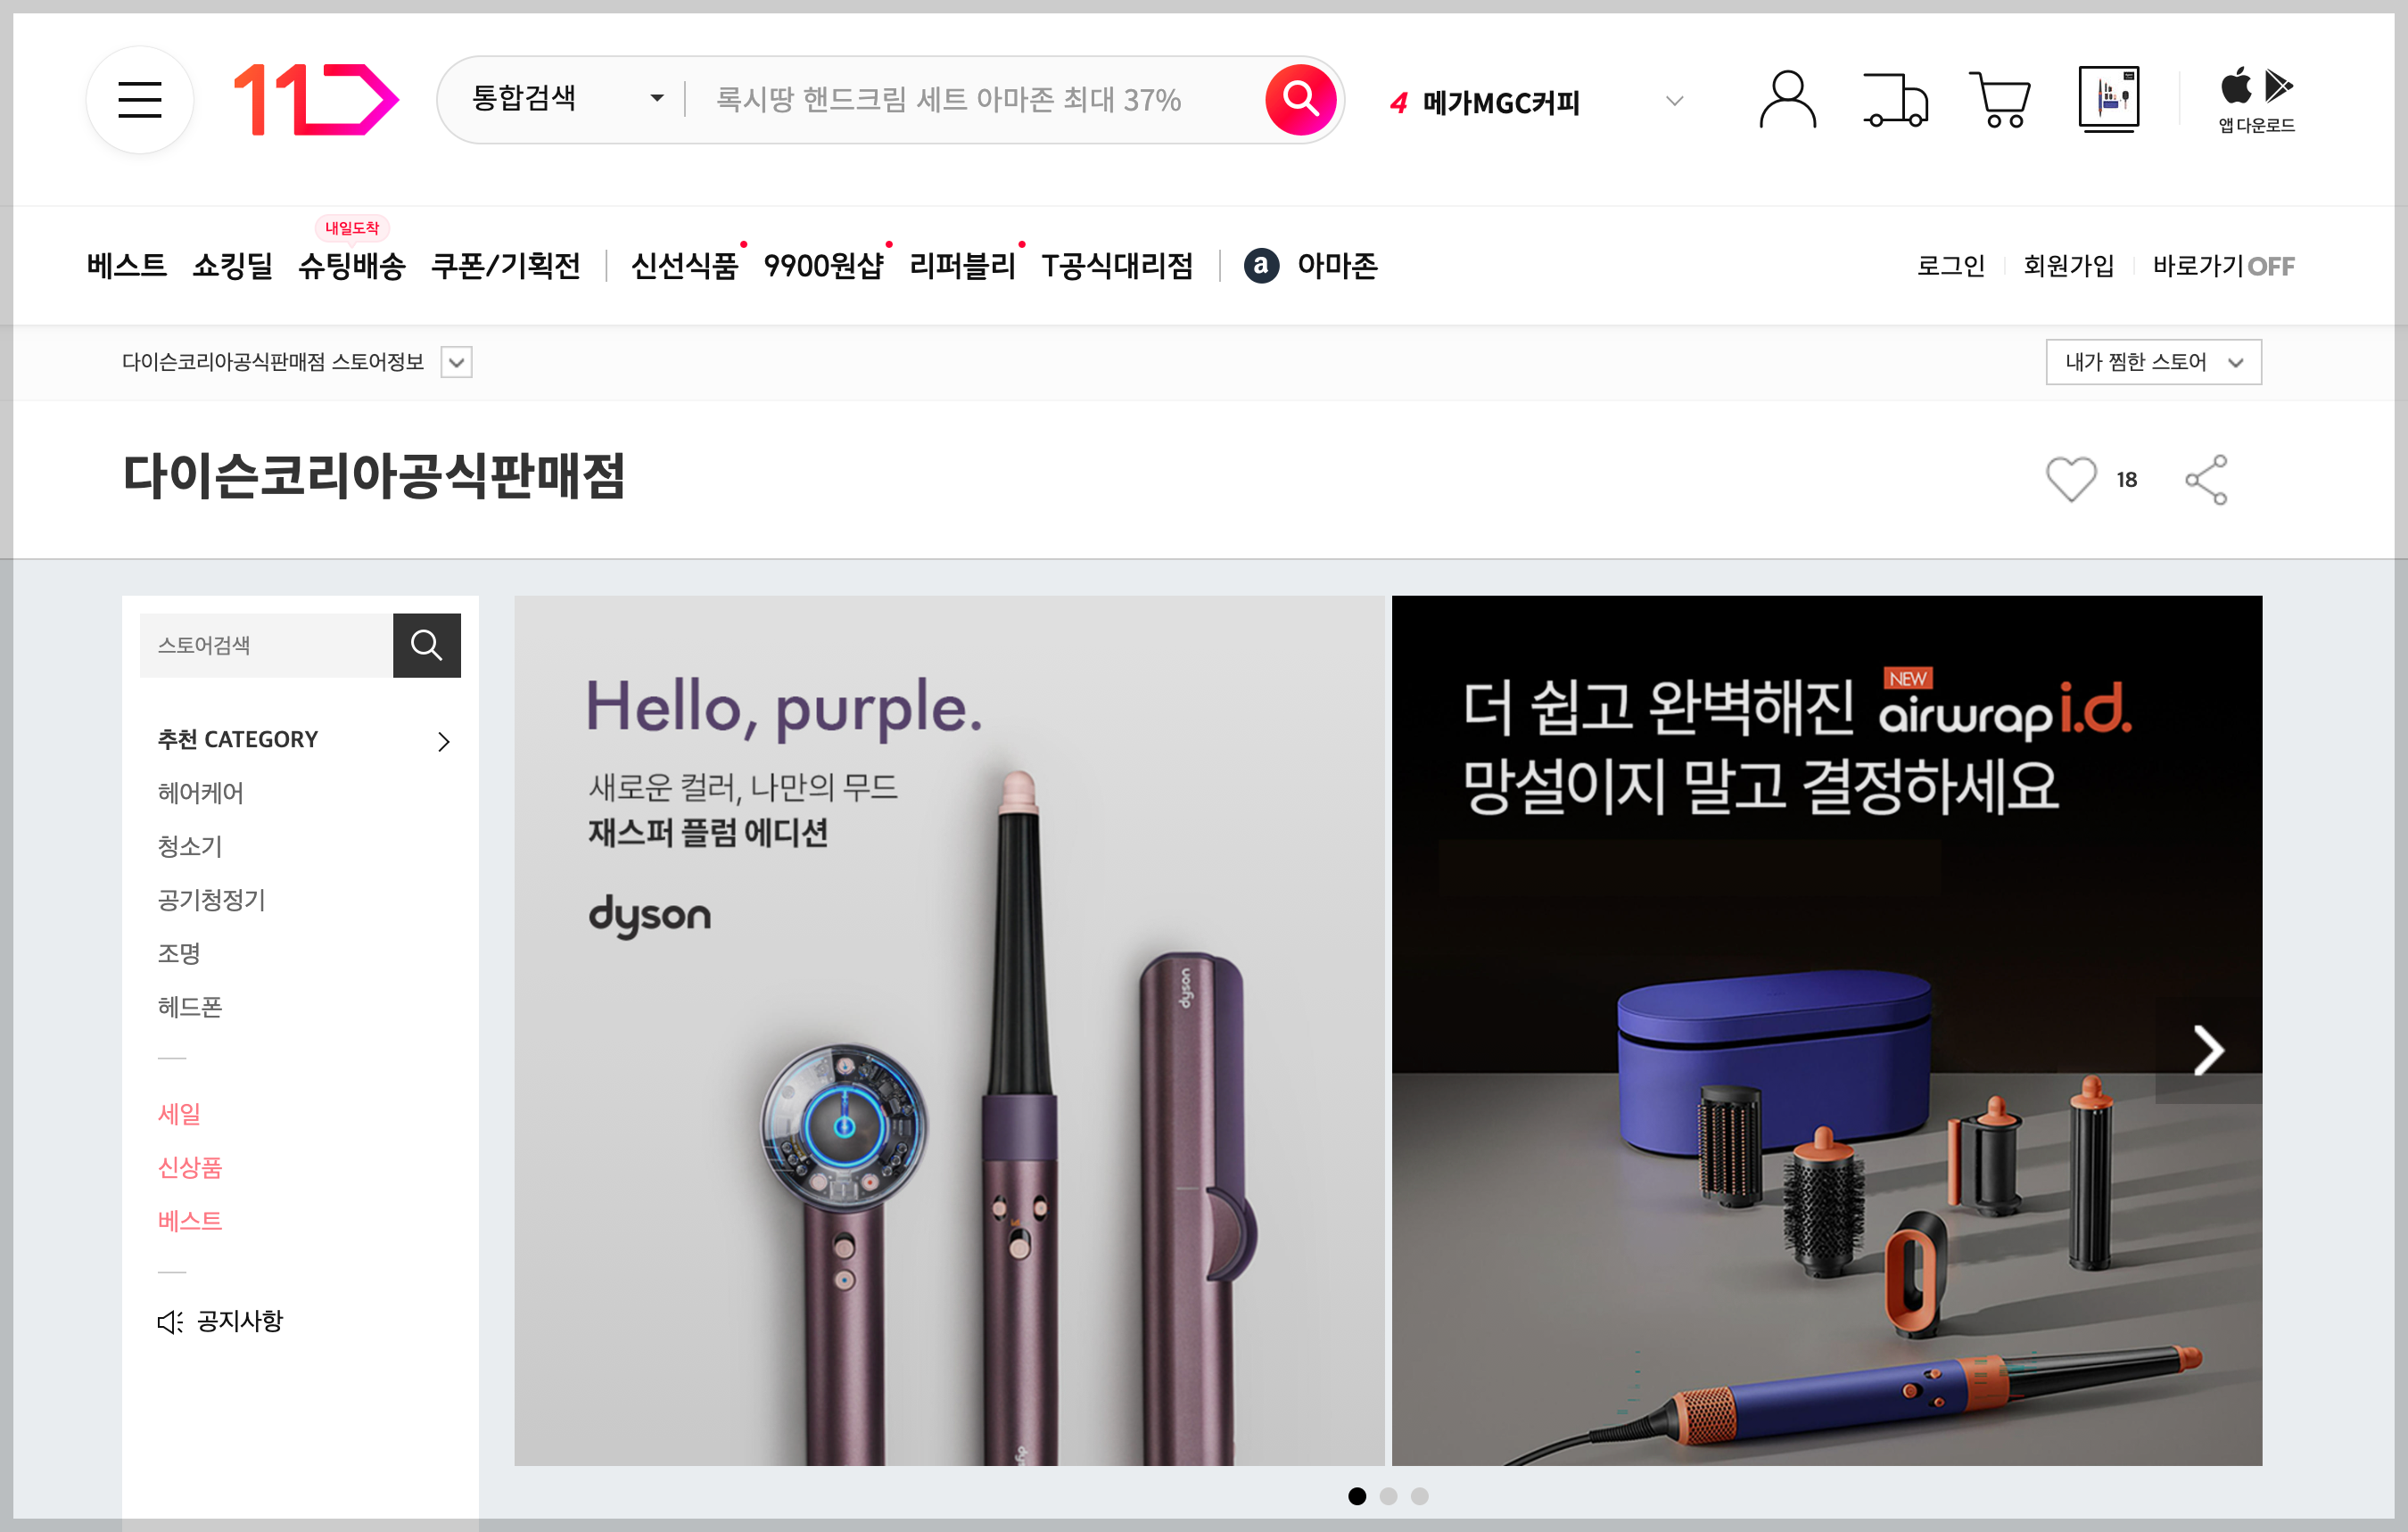
Task: Click the app download Apple/Play icons
Action: 2256,99
